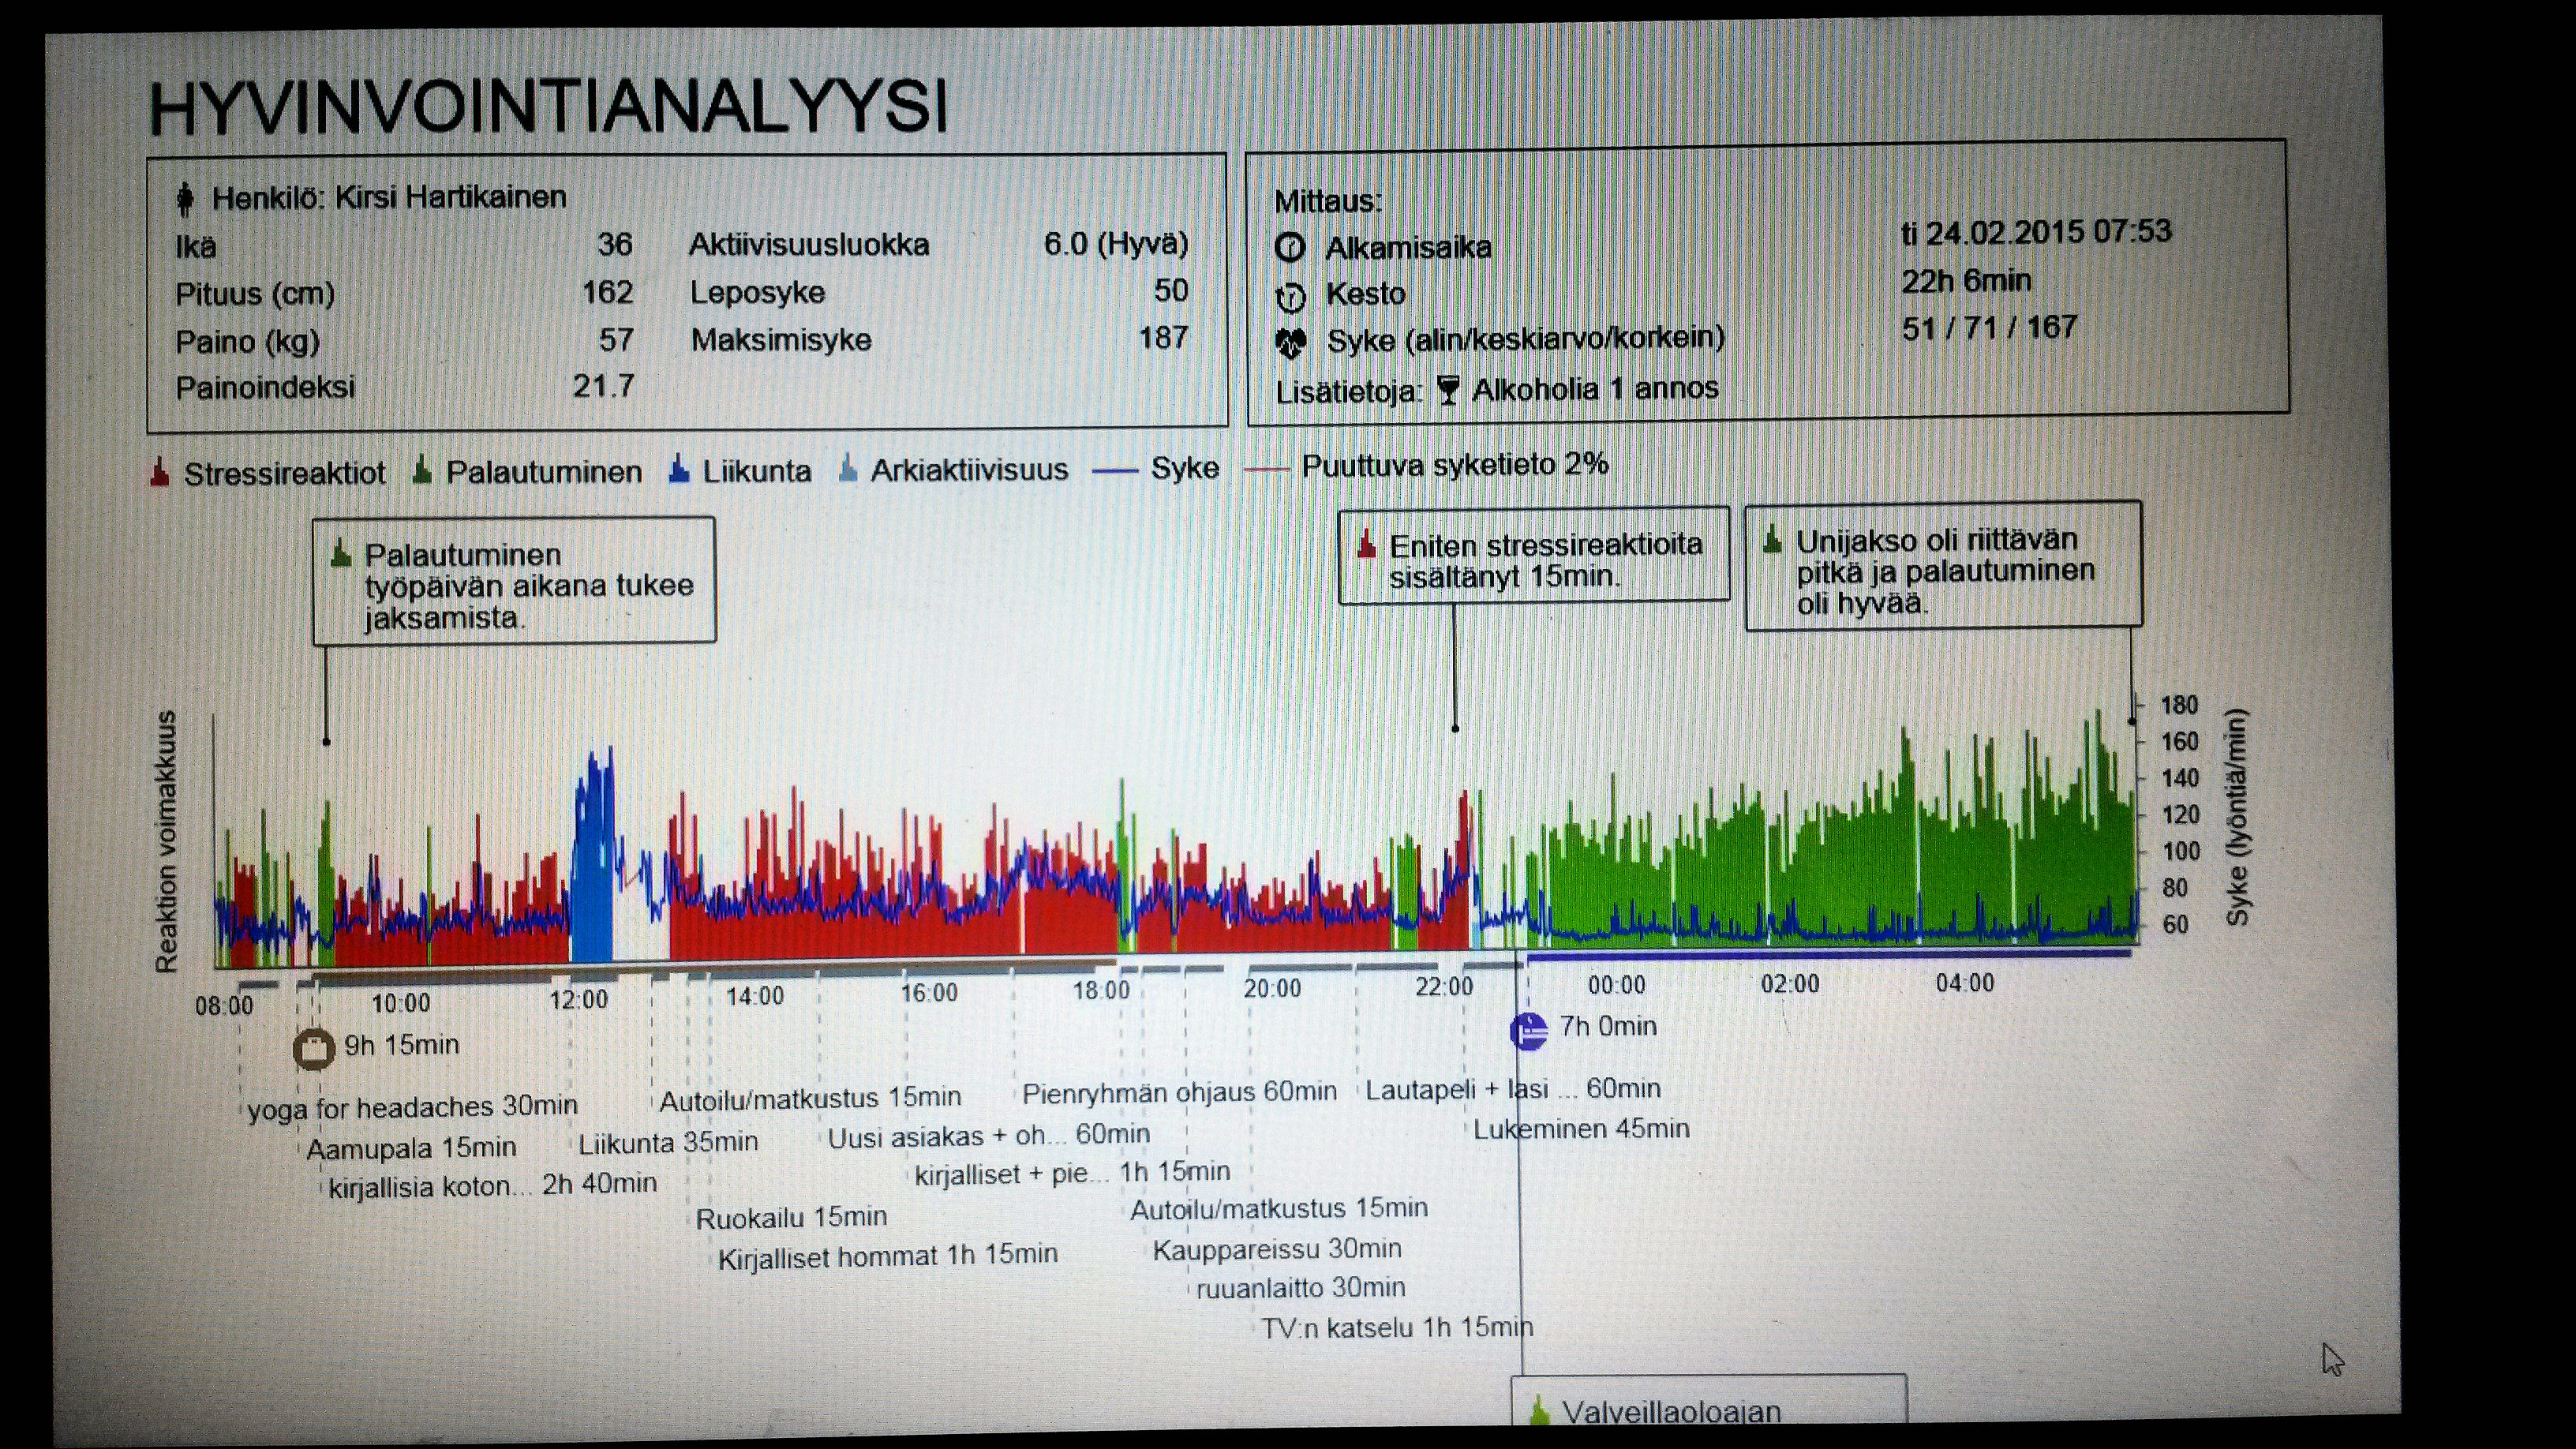The image size is (2576, 1449).
Task: Click the Unijakso oli riittävän pitkä box
Action: point(1942,567)
